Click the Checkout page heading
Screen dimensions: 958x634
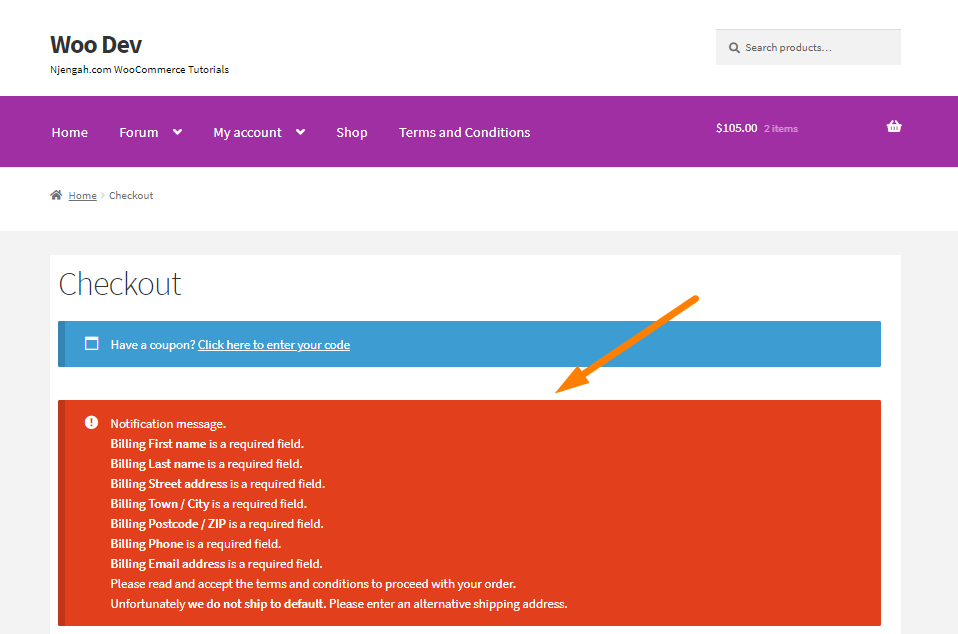pos(120,284)
